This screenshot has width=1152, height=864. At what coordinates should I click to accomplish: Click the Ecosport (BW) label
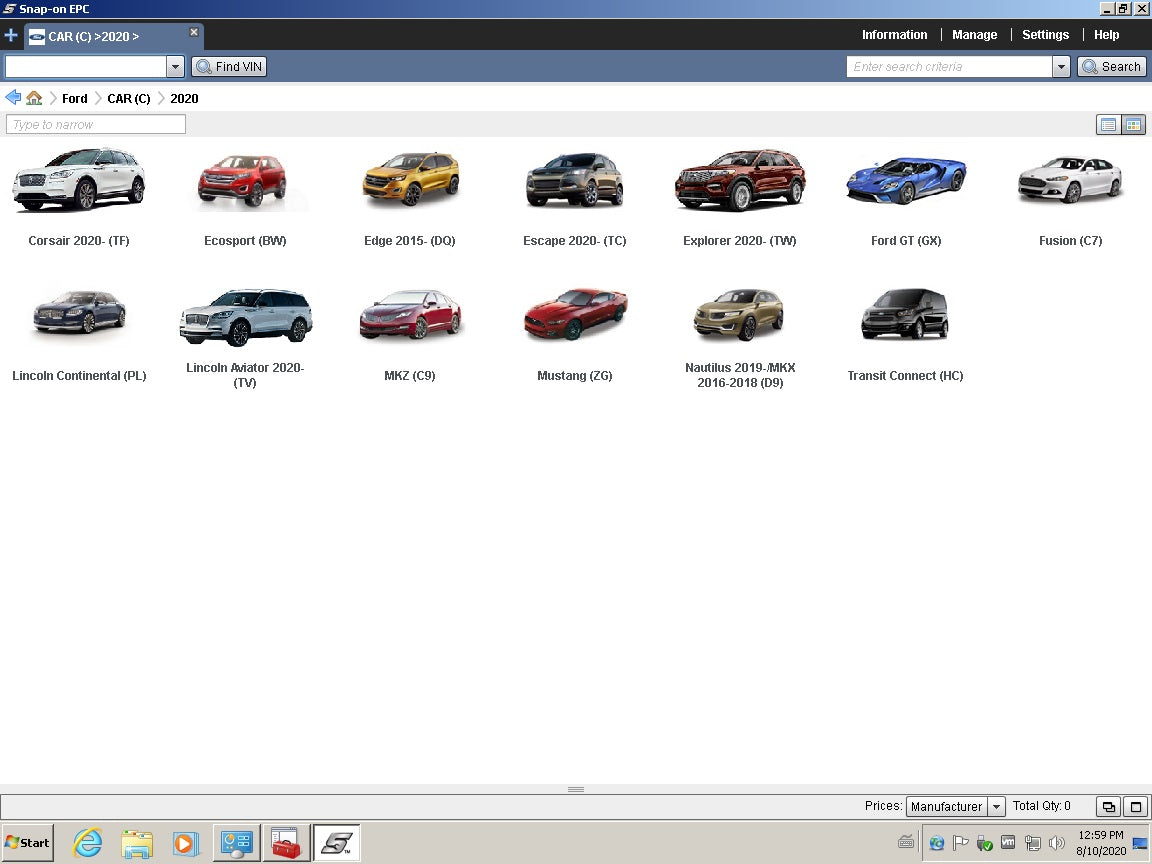245,241
